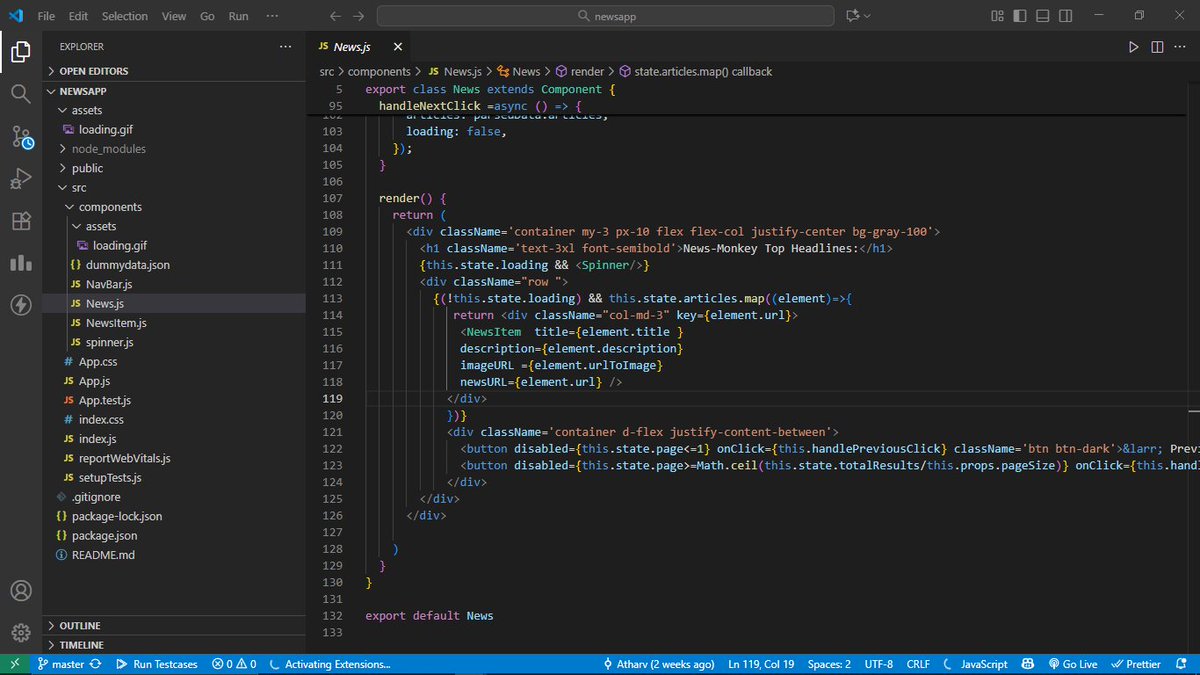This screenshot has width=1200, height=675.
Task: Select the NavBar.js file
Action: tap(112, 284)
